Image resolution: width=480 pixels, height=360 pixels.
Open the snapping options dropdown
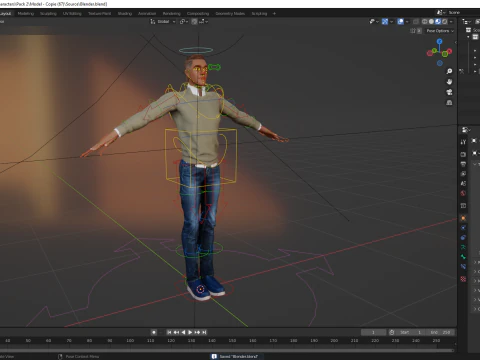pyautogui.click(x=203, y=21)
